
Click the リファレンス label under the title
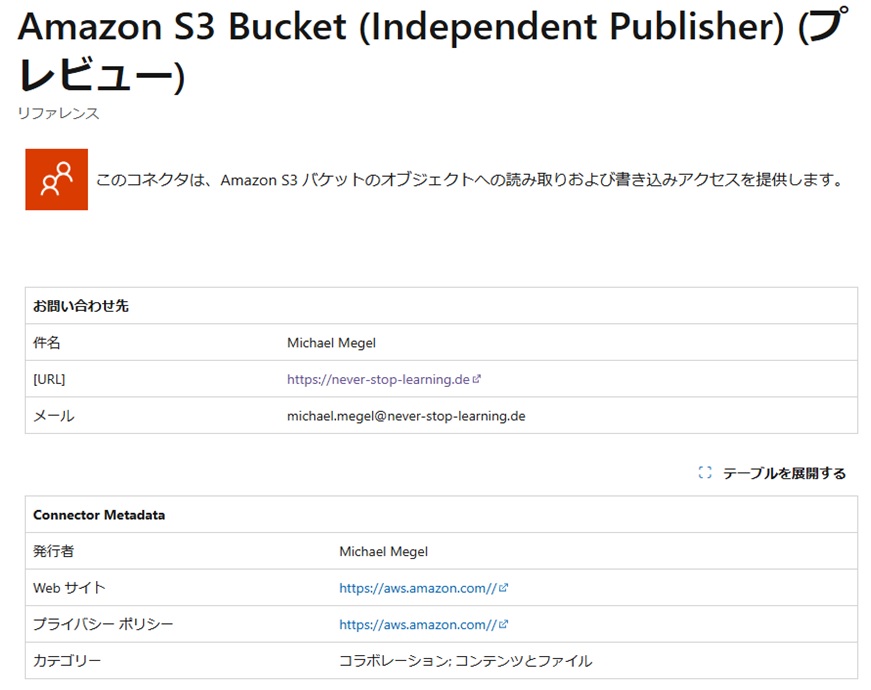click(x=58, y=113)
